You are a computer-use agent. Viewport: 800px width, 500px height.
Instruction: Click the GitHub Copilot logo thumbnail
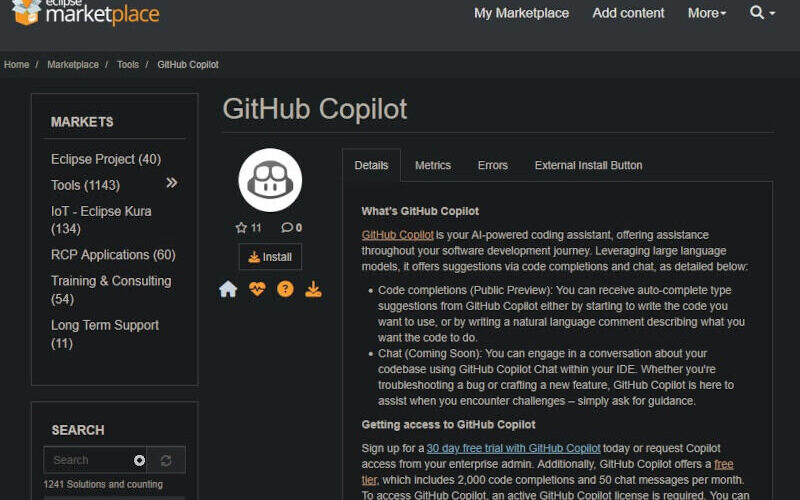(x=270, y=180)
